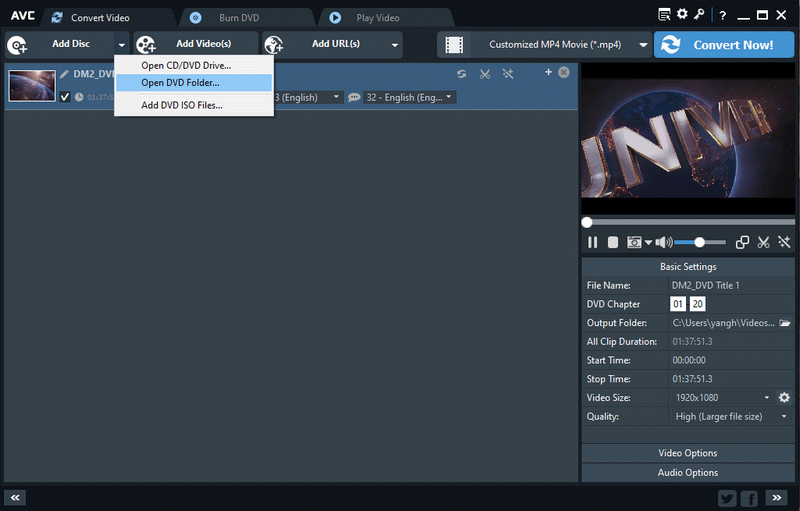Screen dimensions: 800x511
Task: Click the DVD Chapter end field 20
Action: pos(697,304)
